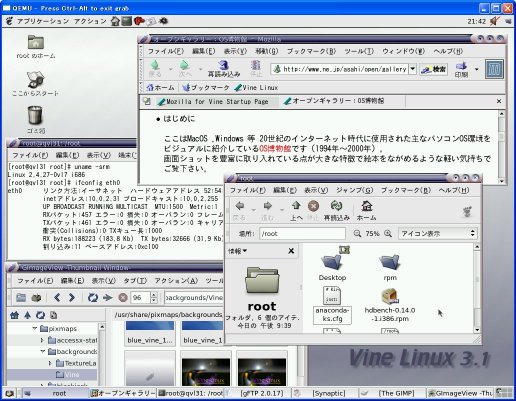
Task: Zoom in with magnifier plus icon
Action: 388,233
